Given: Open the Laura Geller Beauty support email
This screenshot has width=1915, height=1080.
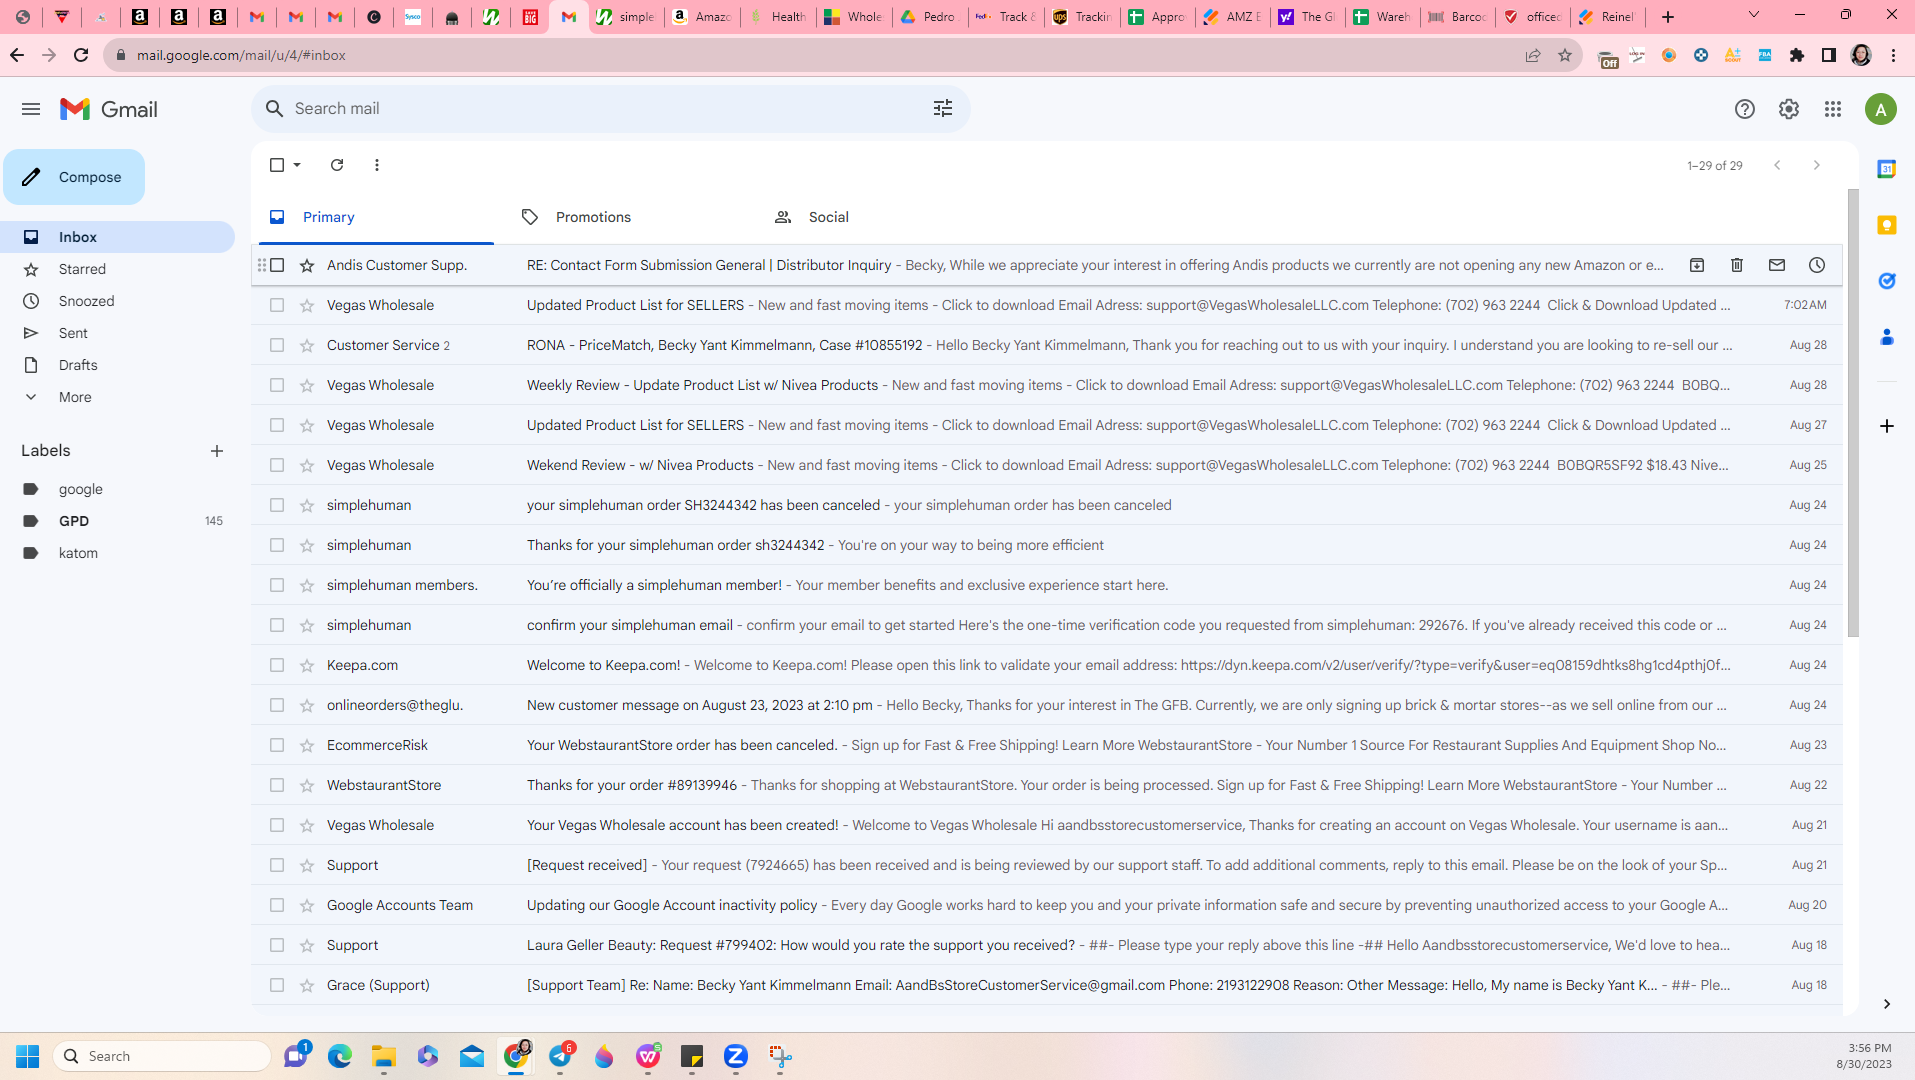Looking at the screenshot, I should pos(1046,945).
